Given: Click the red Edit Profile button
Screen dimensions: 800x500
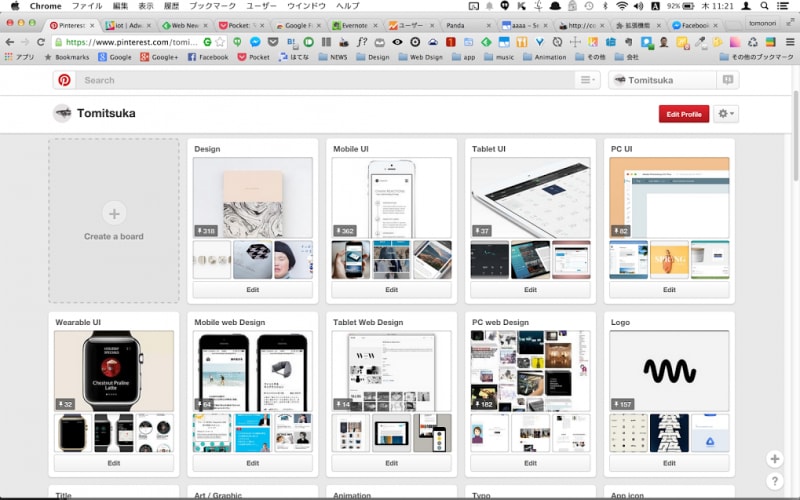Looking at the screenshot, I should [x=684, y=114].
